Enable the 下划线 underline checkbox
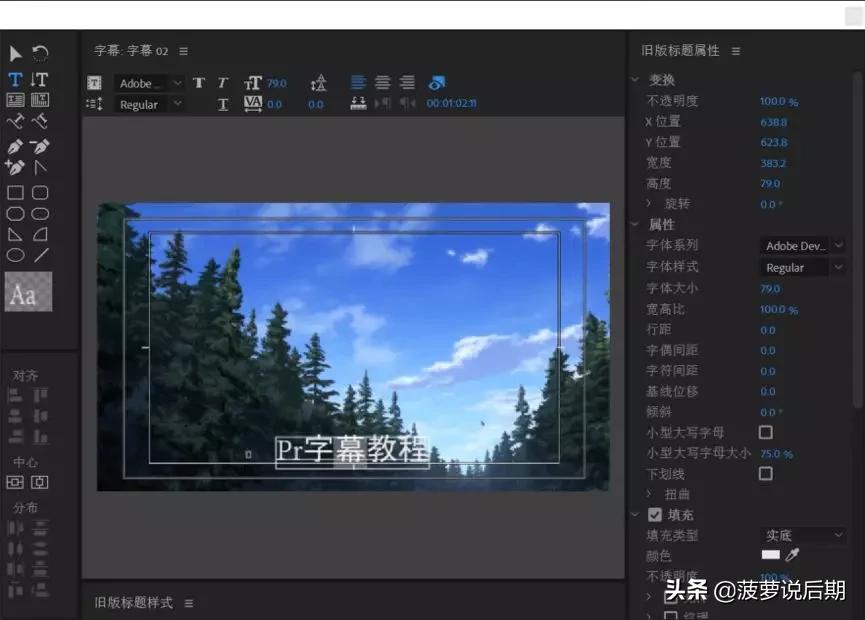The image size is (865, 620). point(765,473)
